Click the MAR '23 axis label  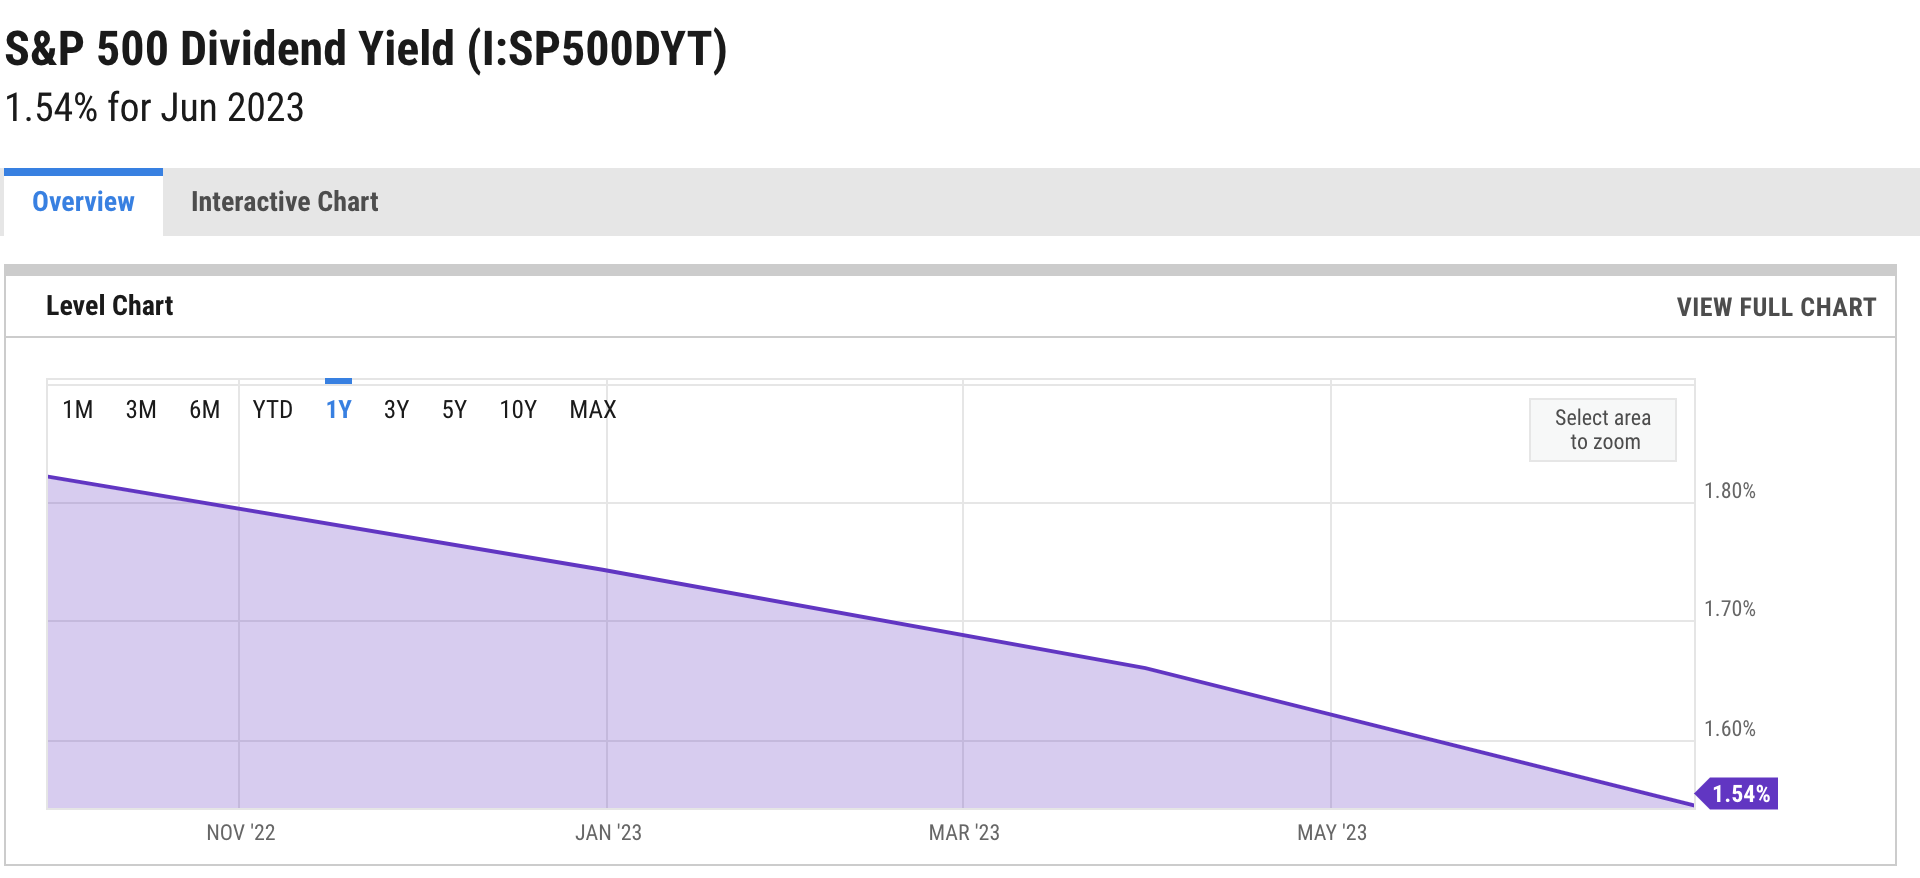[x=964, y=833]
